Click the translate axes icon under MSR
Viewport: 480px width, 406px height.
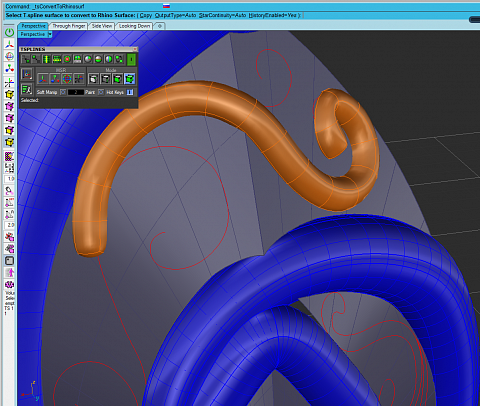pyautogui.click(x=42, y=79)
